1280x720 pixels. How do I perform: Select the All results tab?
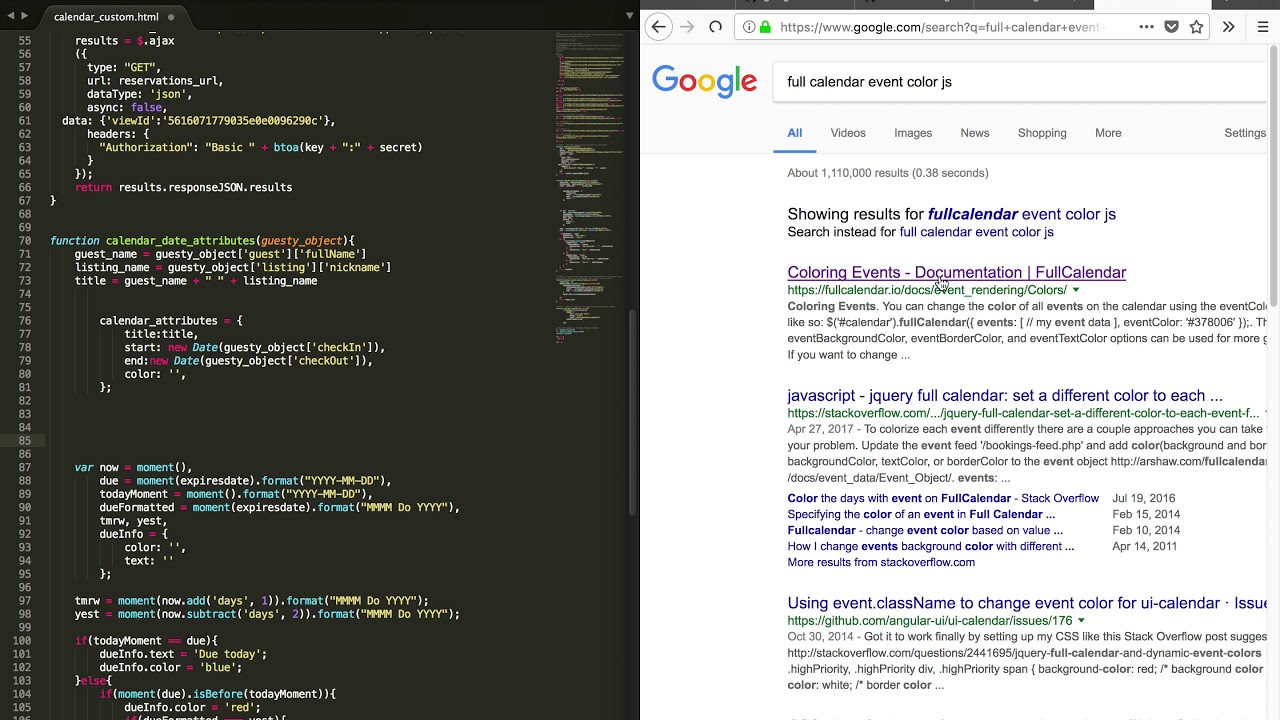coord(794,133)
